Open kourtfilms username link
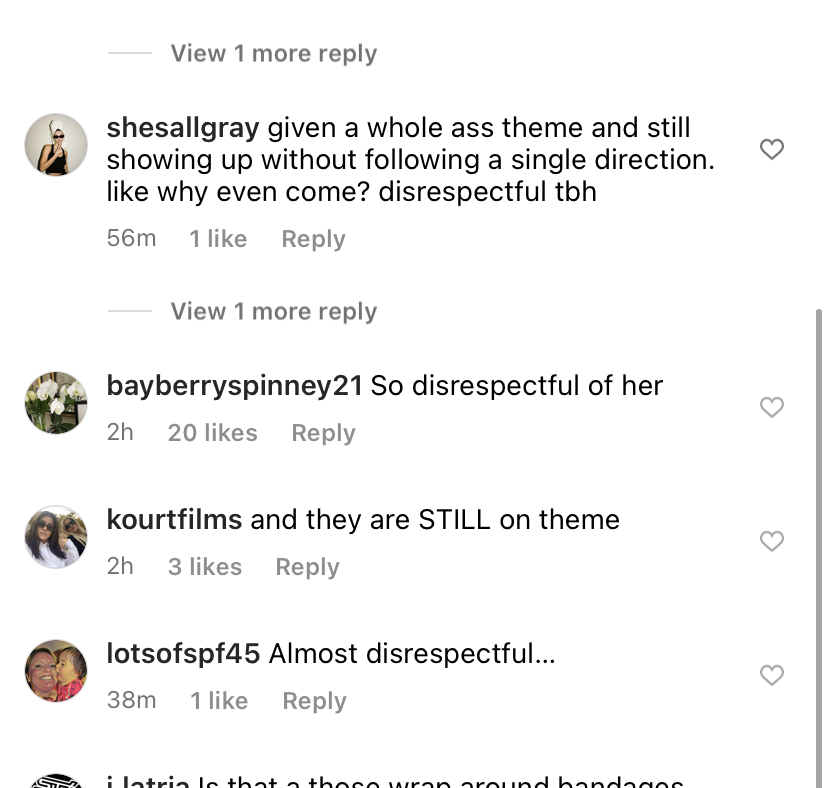The image size is (828, 788). point(174,520)
